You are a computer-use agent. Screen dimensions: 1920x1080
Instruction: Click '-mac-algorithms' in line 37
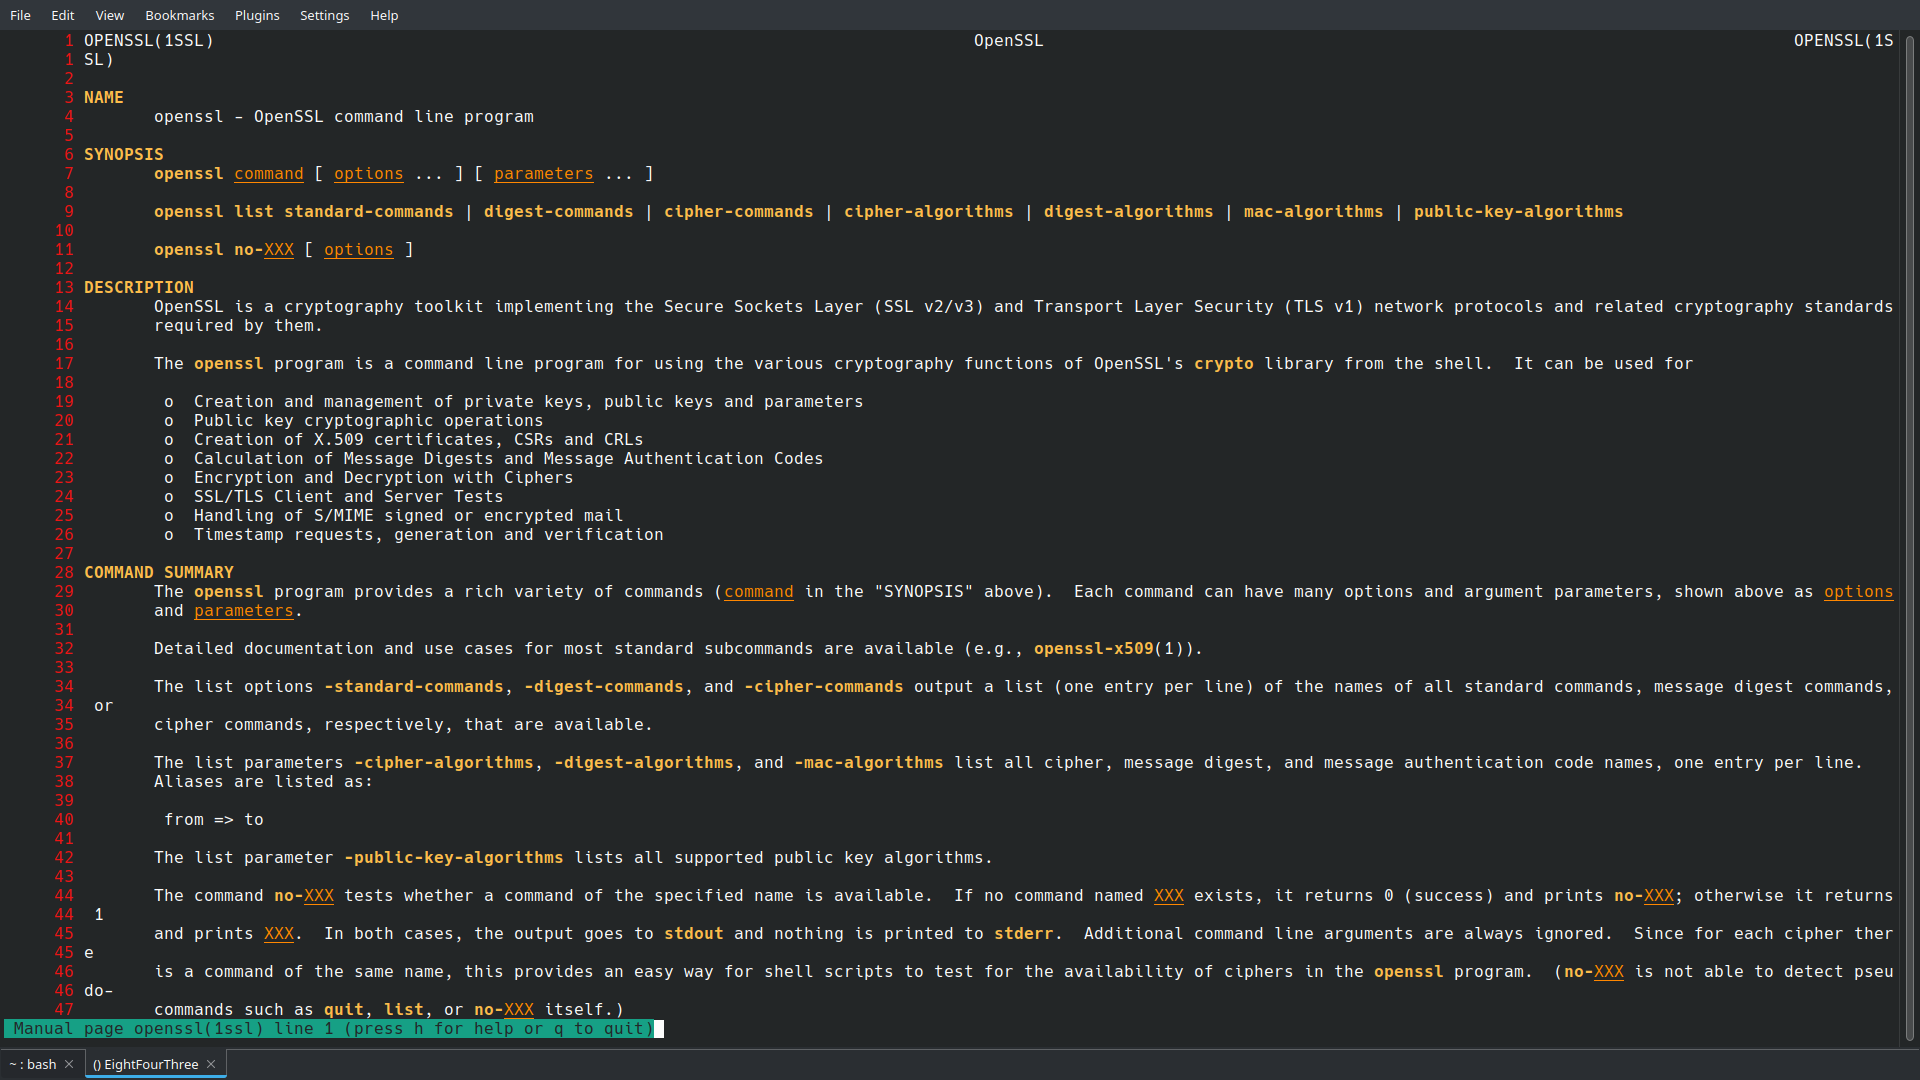(x=869, y=763)
